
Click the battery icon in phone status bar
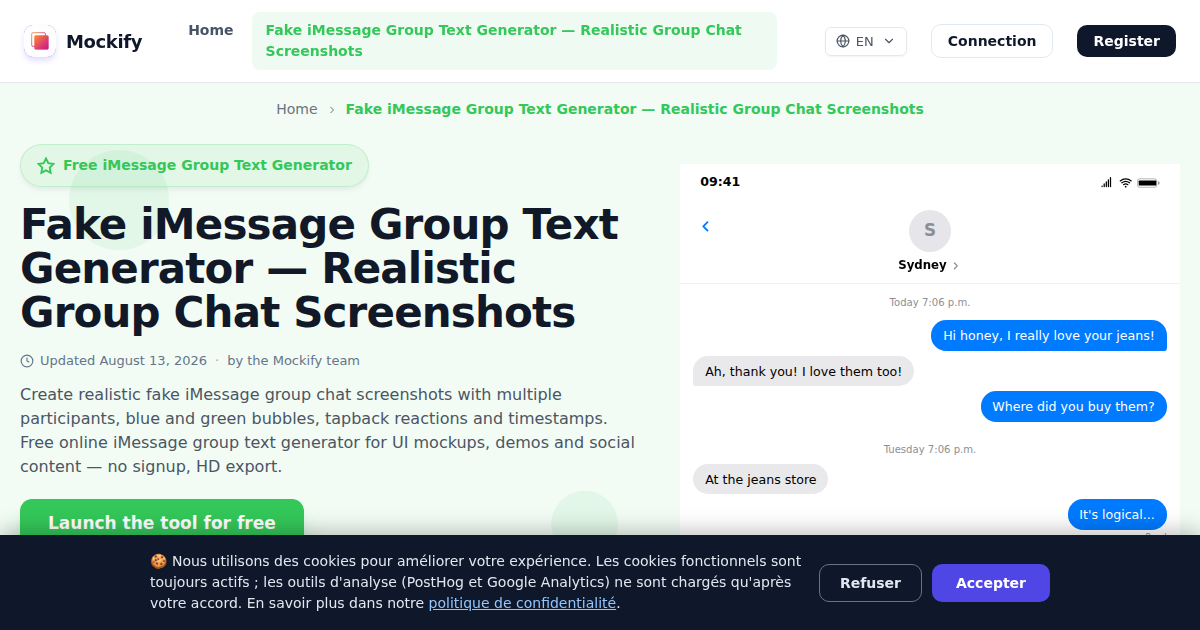(1148, 182)
